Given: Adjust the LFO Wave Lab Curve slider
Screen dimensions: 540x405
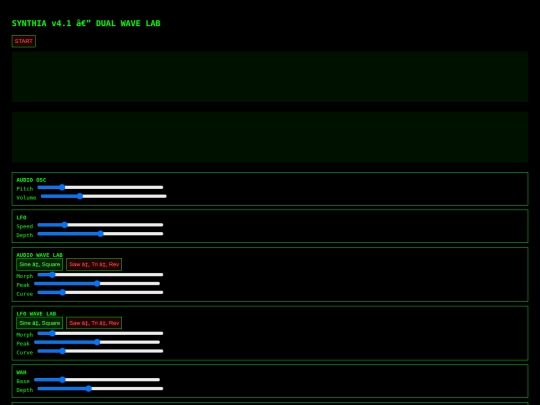Looking at the screenshot, I should point(100,351).
